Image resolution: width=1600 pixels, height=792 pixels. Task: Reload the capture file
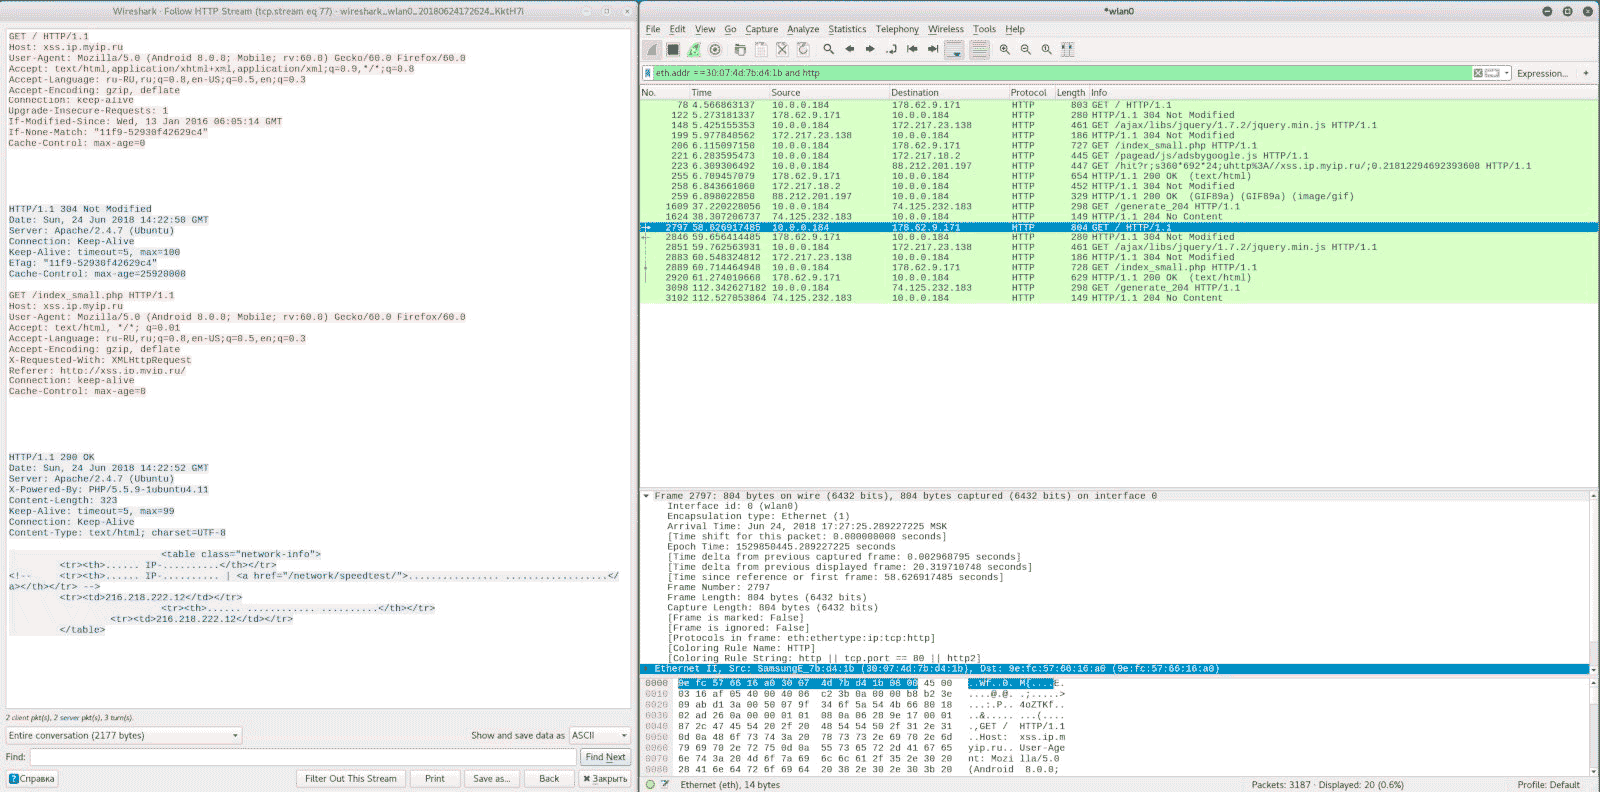803,49
